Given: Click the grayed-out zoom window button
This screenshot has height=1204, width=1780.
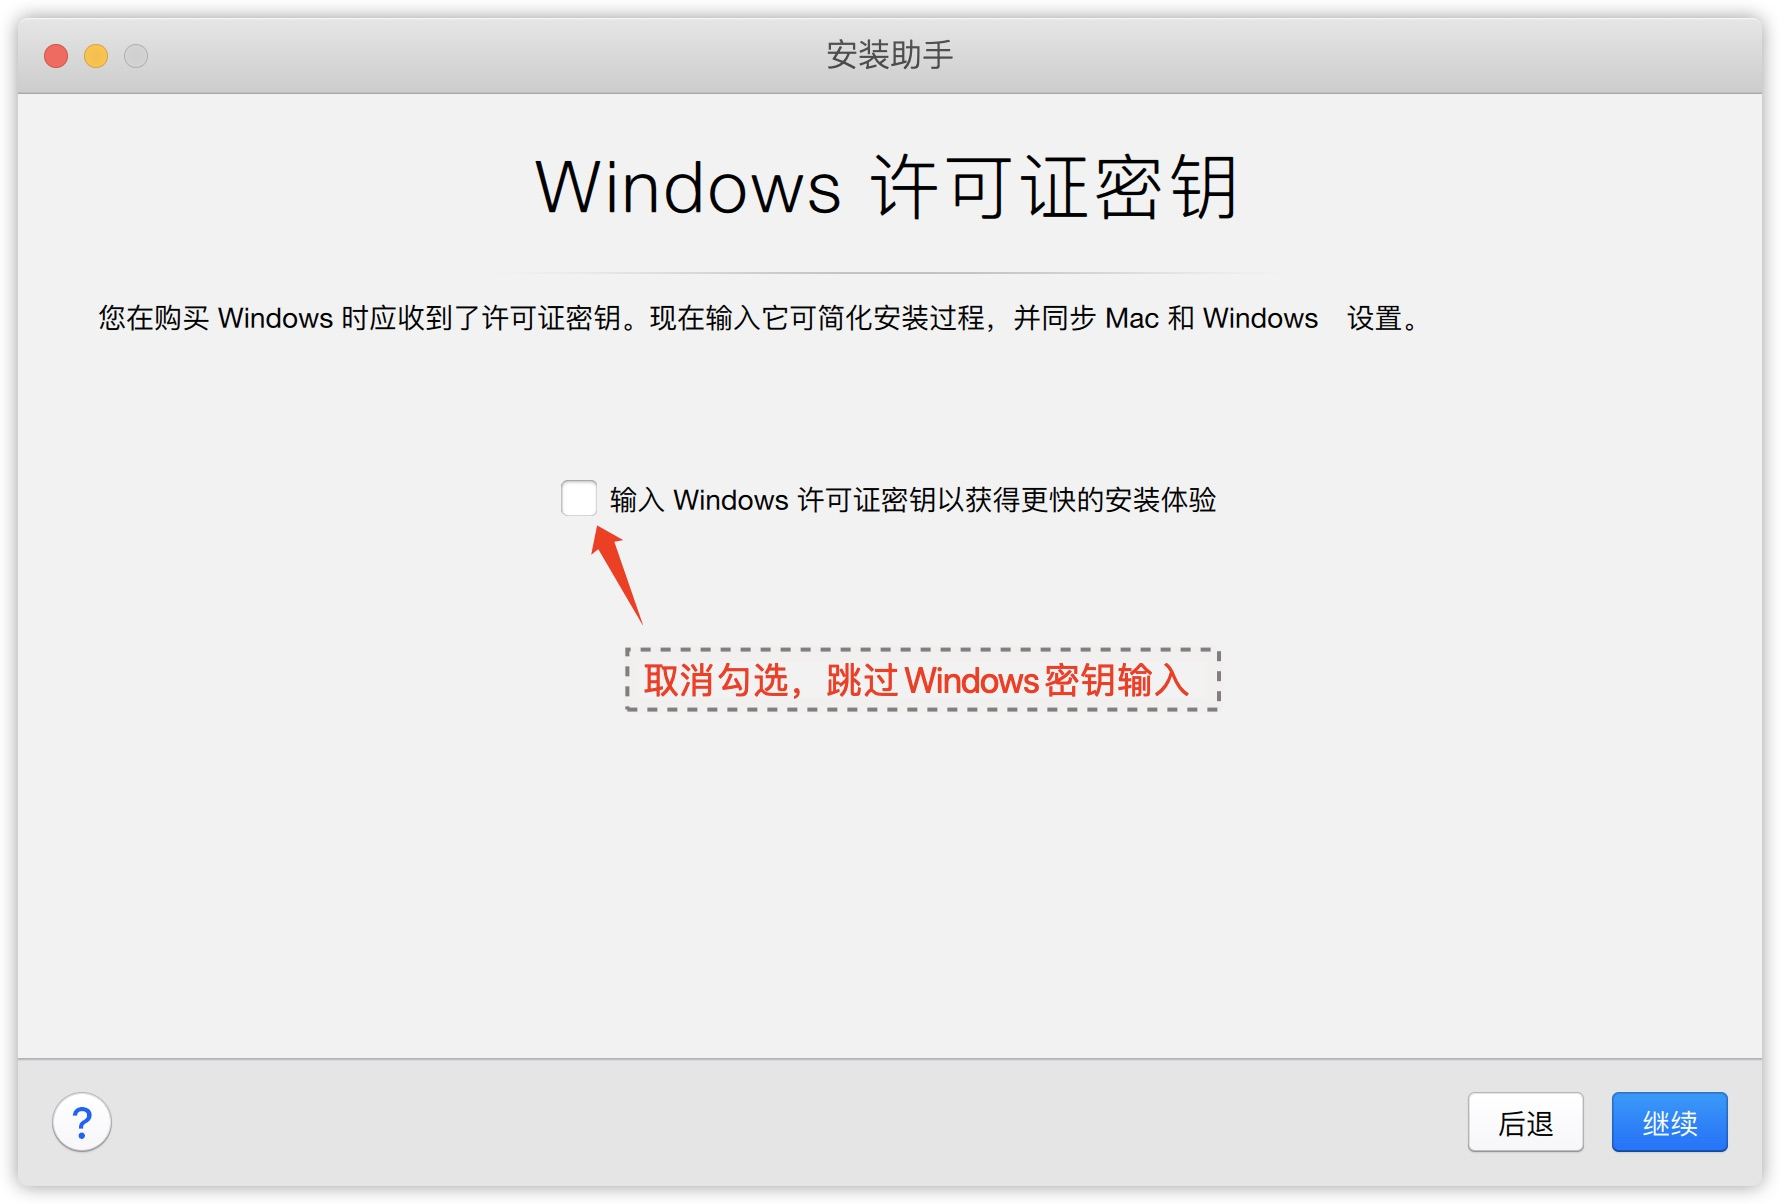Looking at the screenshot, I should (x=136, y=56).
